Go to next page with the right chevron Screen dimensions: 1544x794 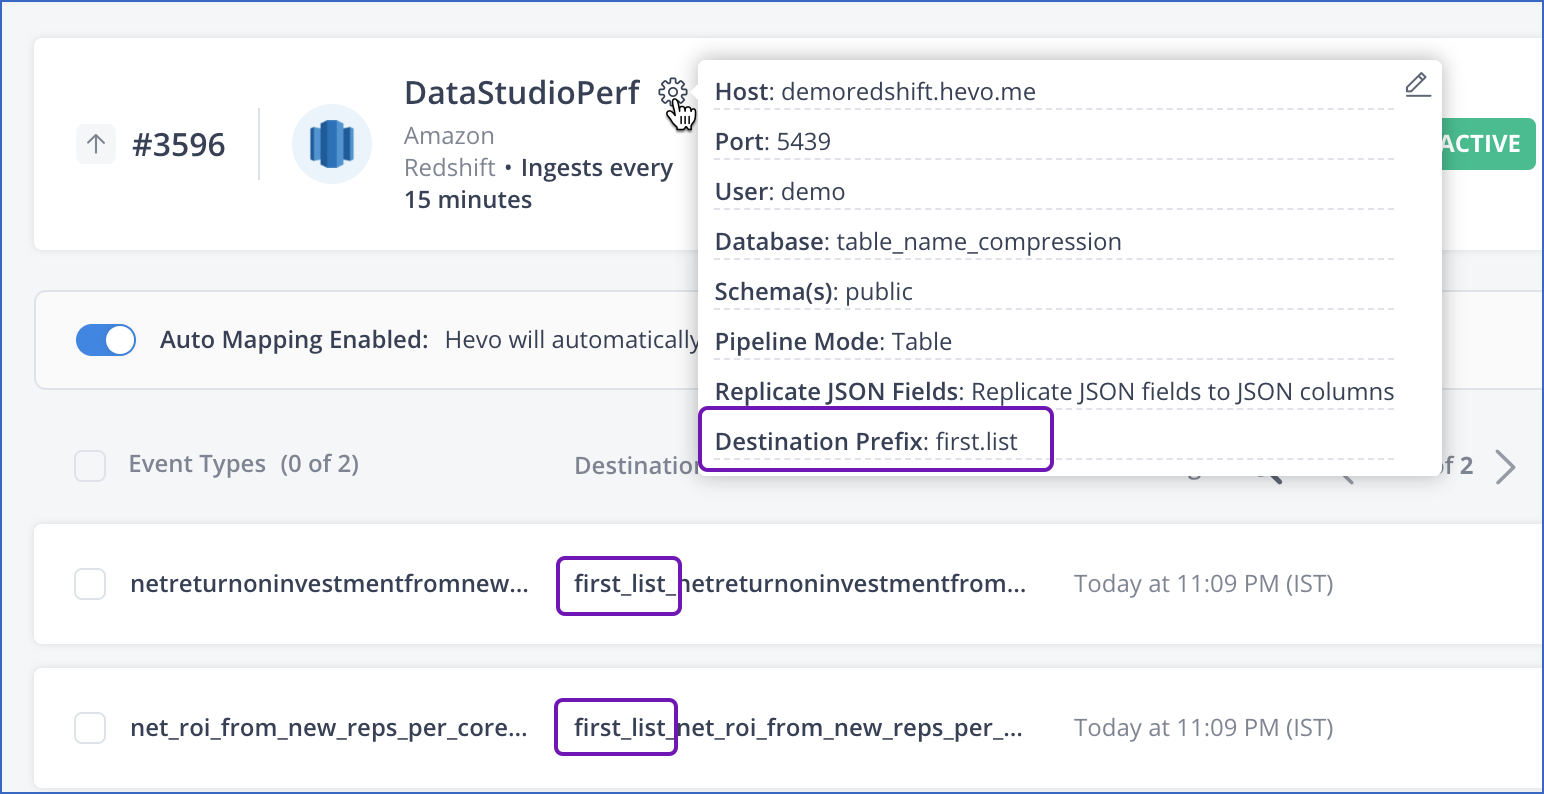(1505, 467)
